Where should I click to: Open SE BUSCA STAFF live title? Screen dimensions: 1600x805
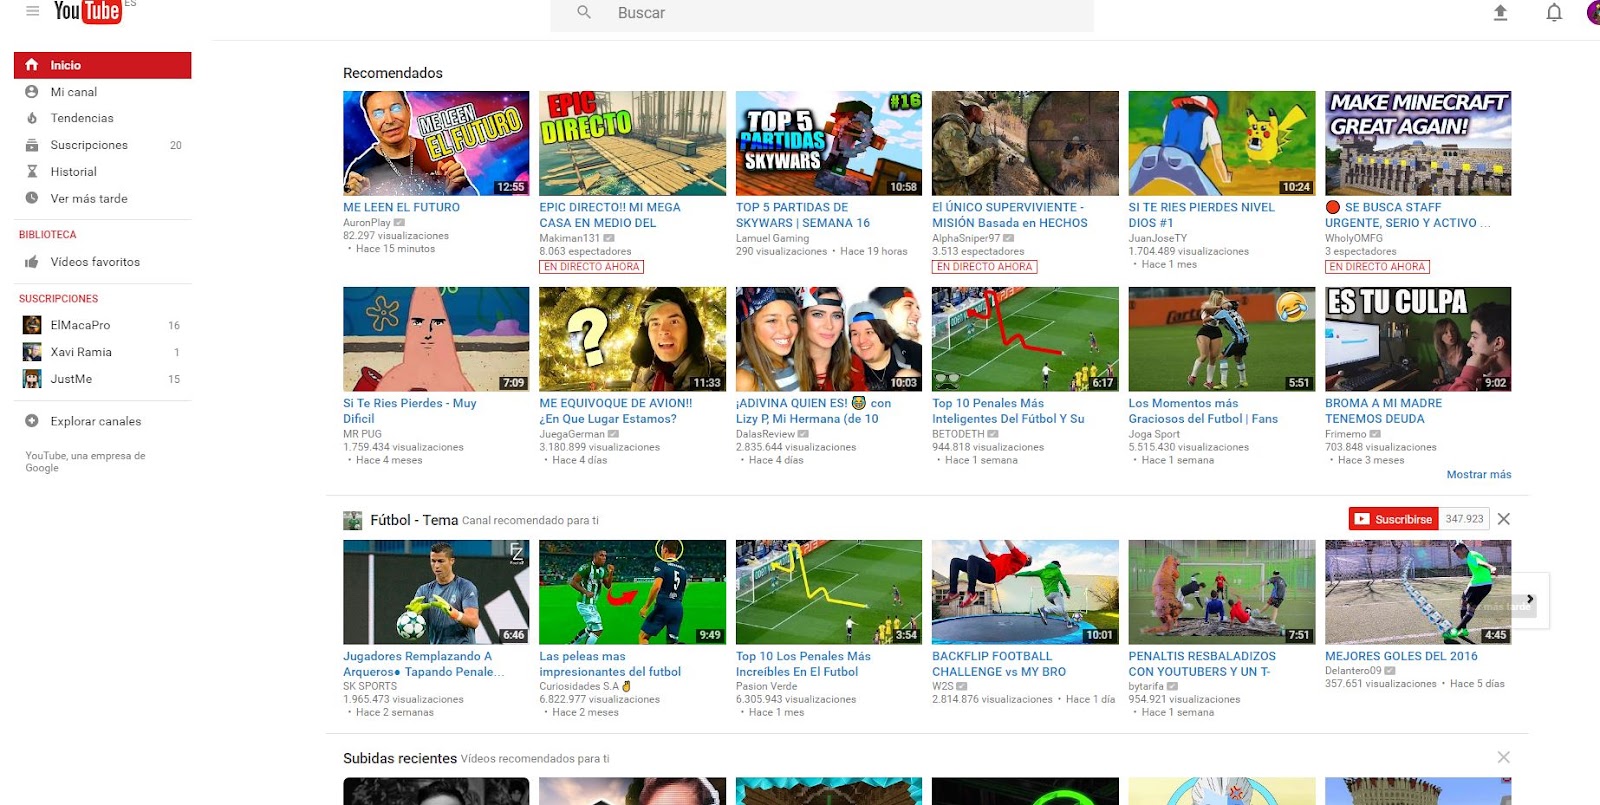coord(1408,215)
